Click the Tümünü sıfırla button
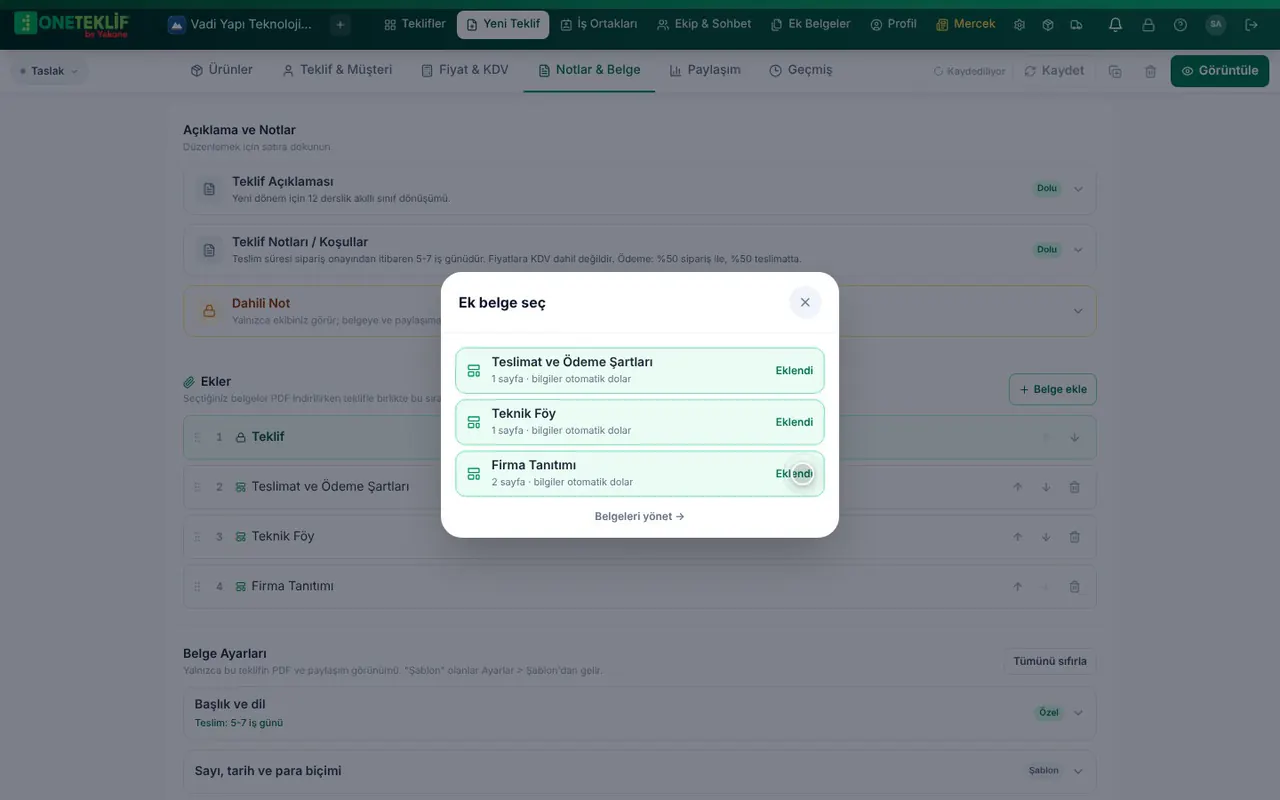The width and height of the screenshot is (1280, 800). point(1050,661)
